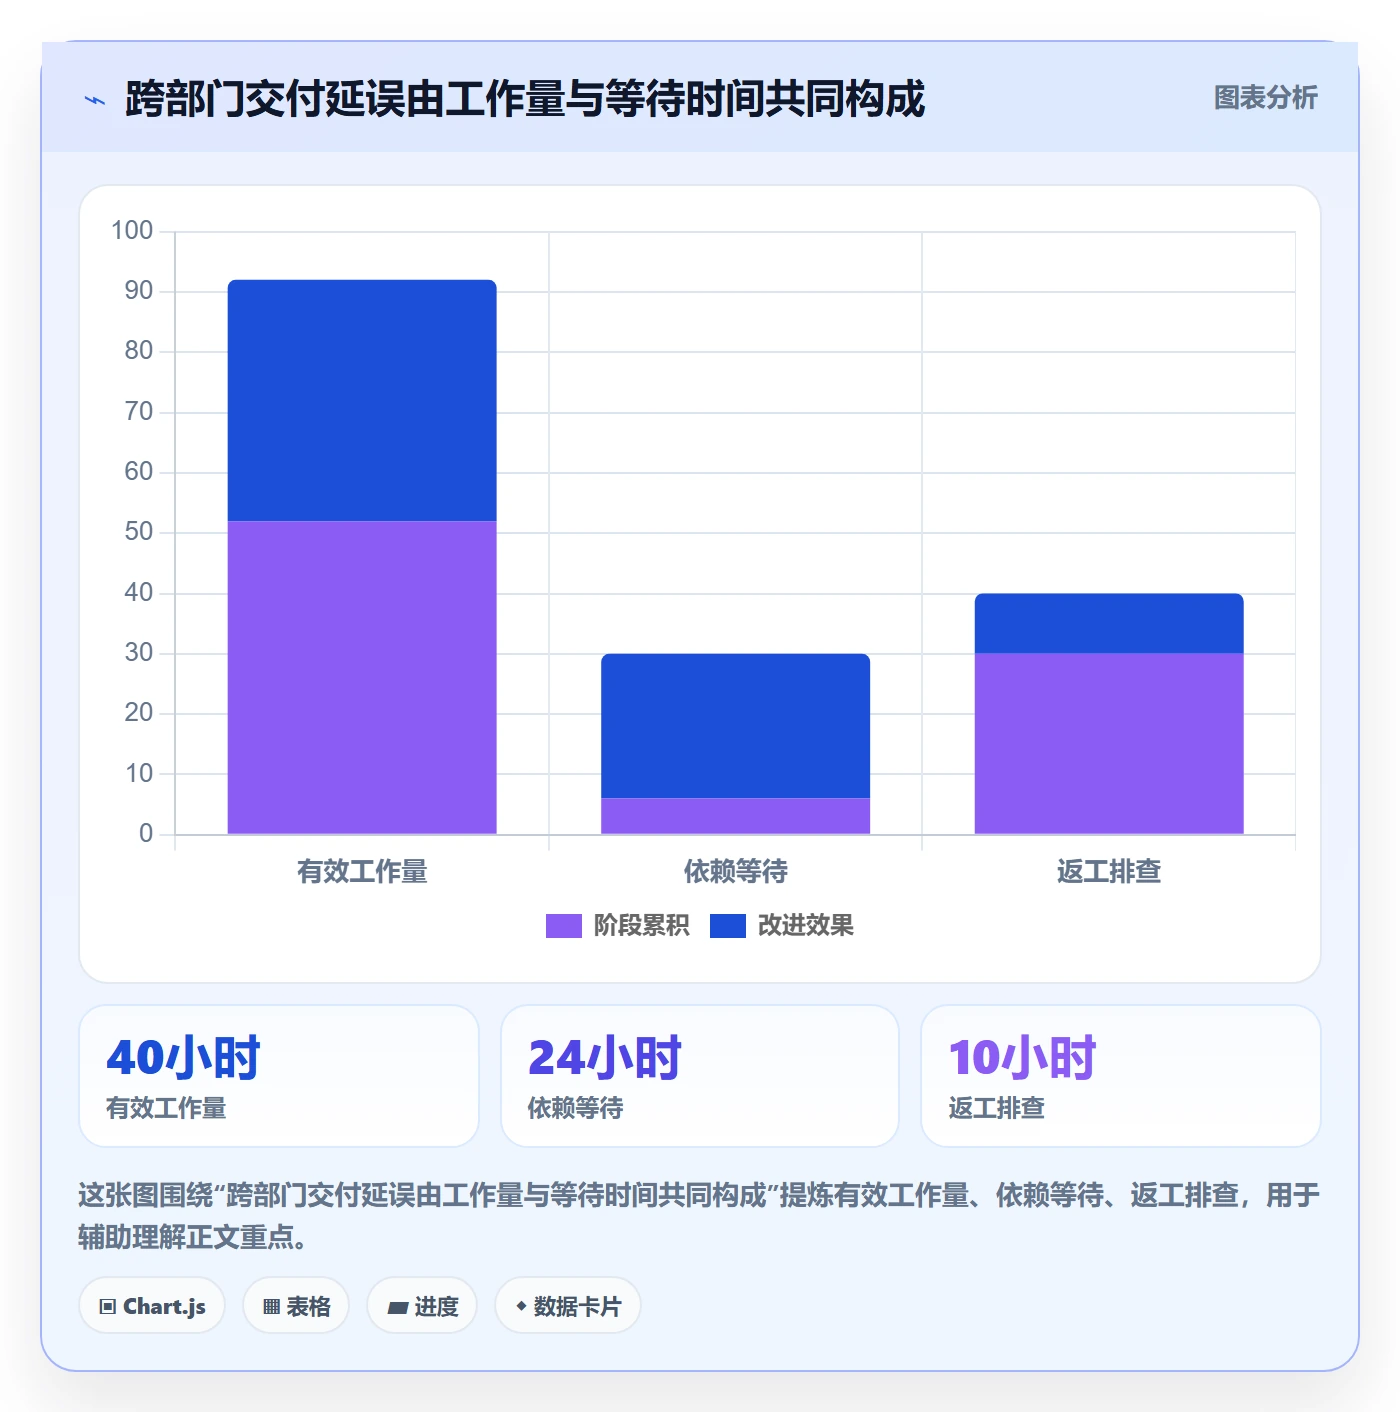Screen dimensions: 1400x1412
Task: Click the blue 依赖等待 bar segment
Action: coord(735,726)
